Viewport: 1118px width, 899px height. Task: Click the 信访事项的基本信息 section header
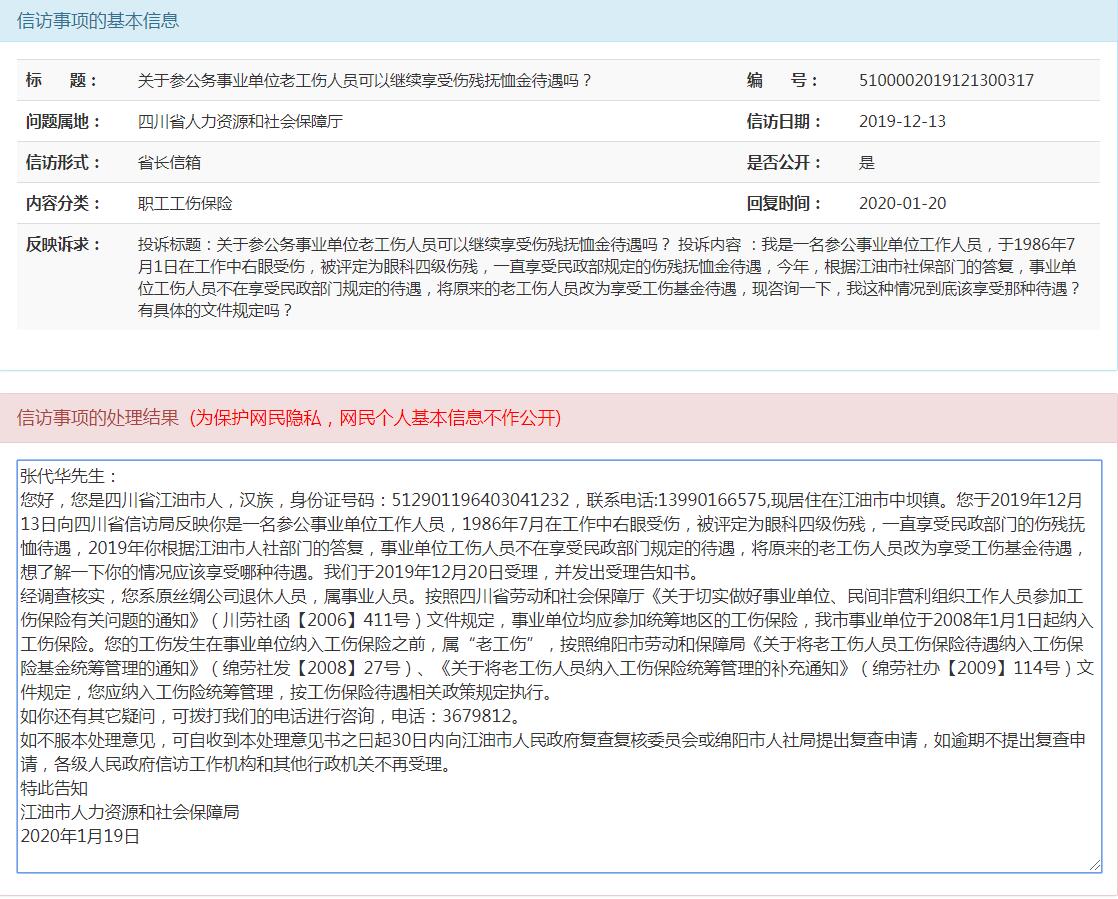(x=98, y=20)
